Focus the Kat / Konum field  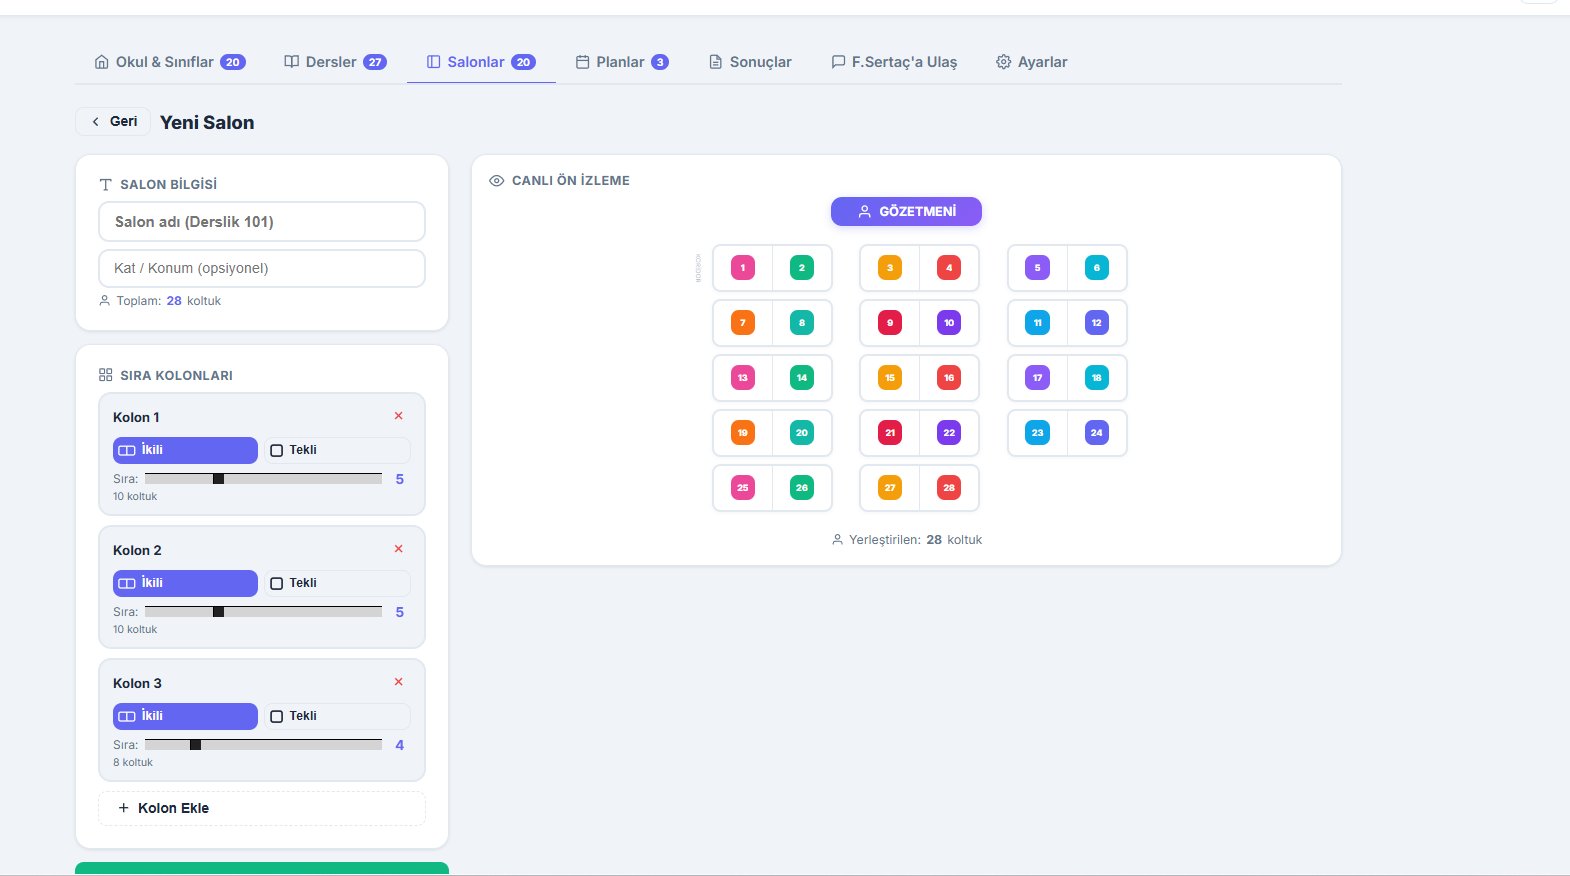coord(262,268)
